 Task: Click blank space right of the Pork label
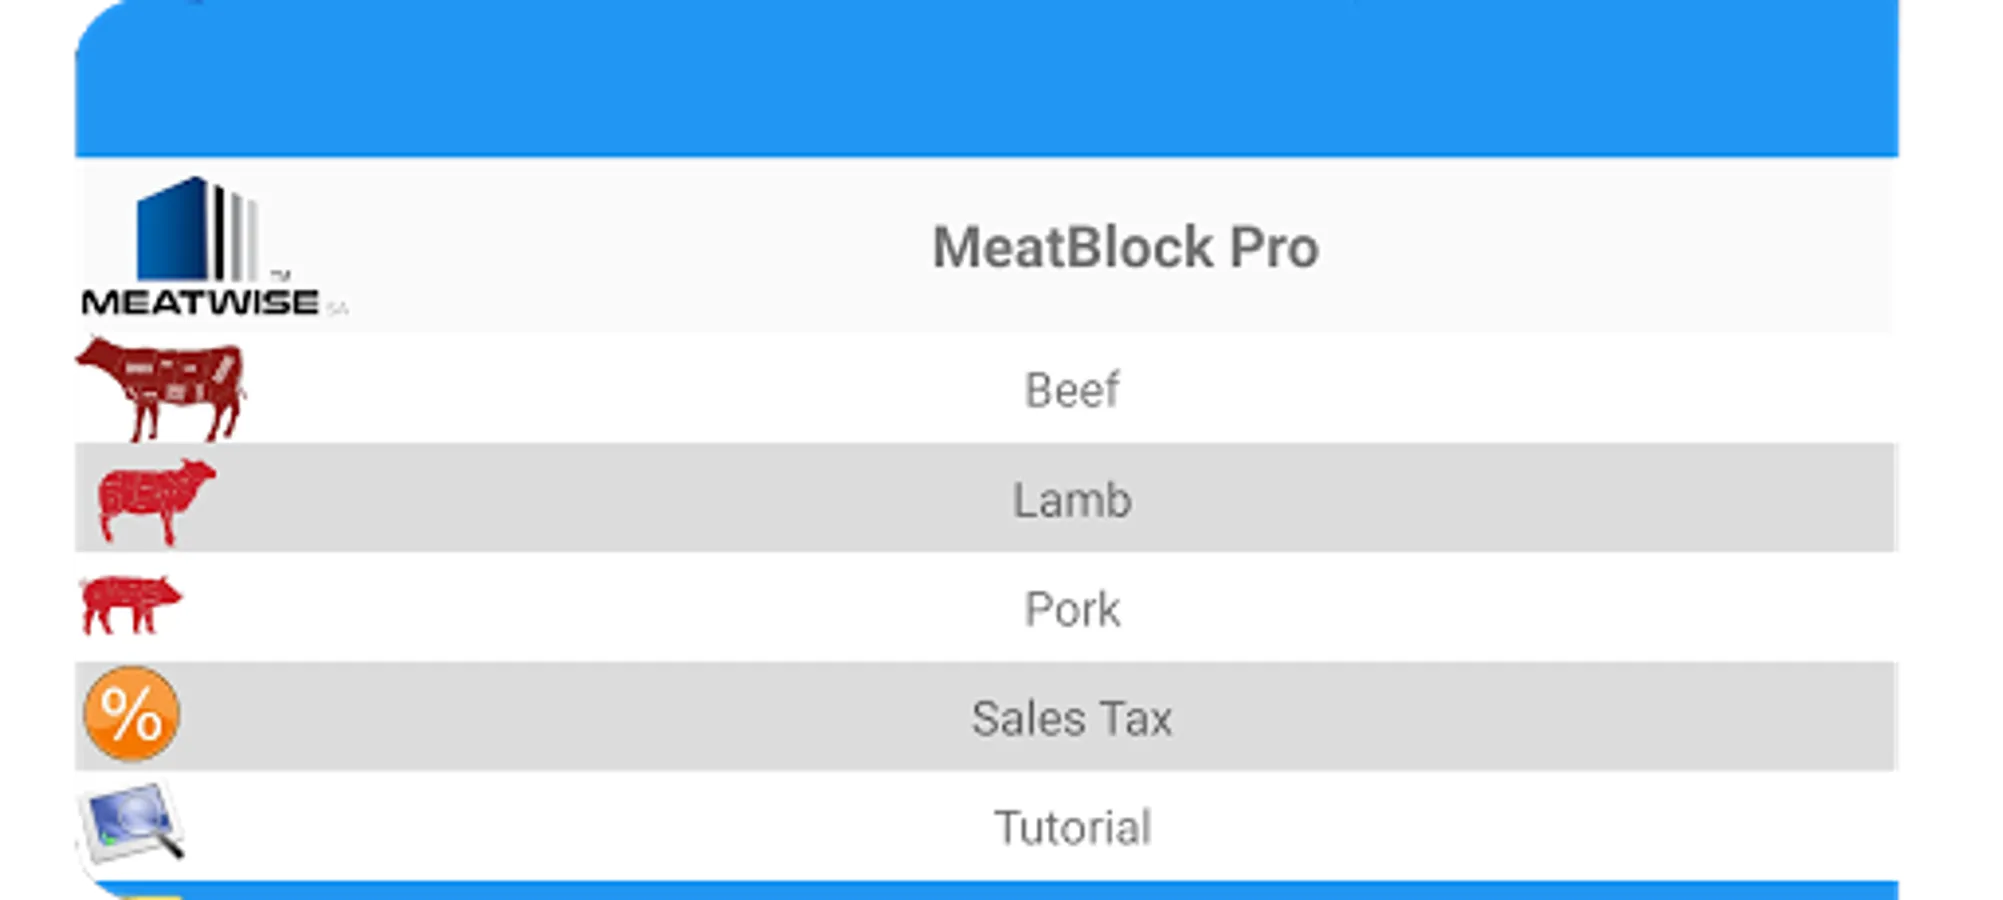coord(1500,609)
